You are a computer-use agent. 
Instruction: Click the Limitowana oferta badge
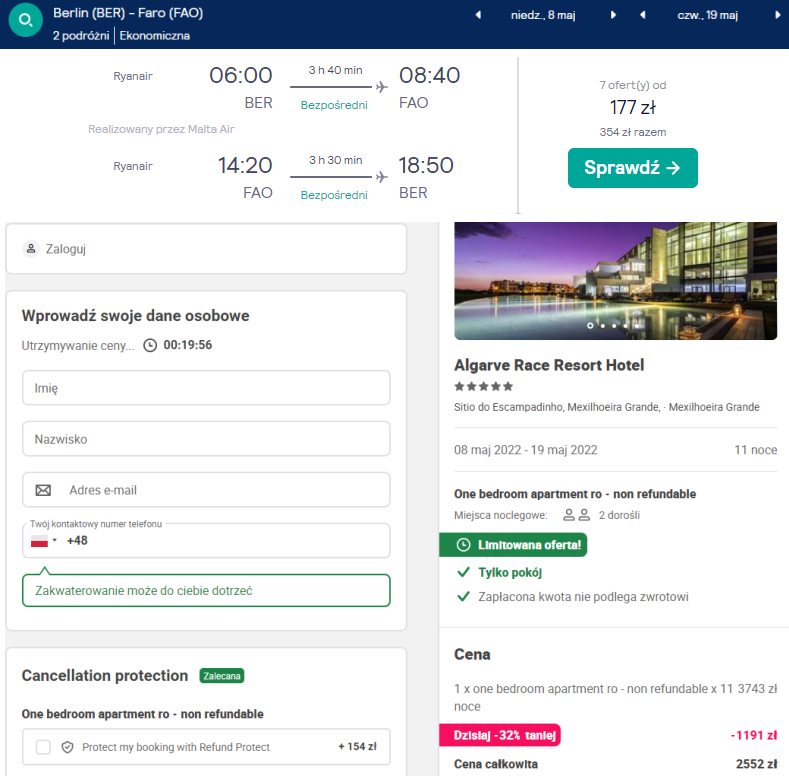tap(512, 545)
